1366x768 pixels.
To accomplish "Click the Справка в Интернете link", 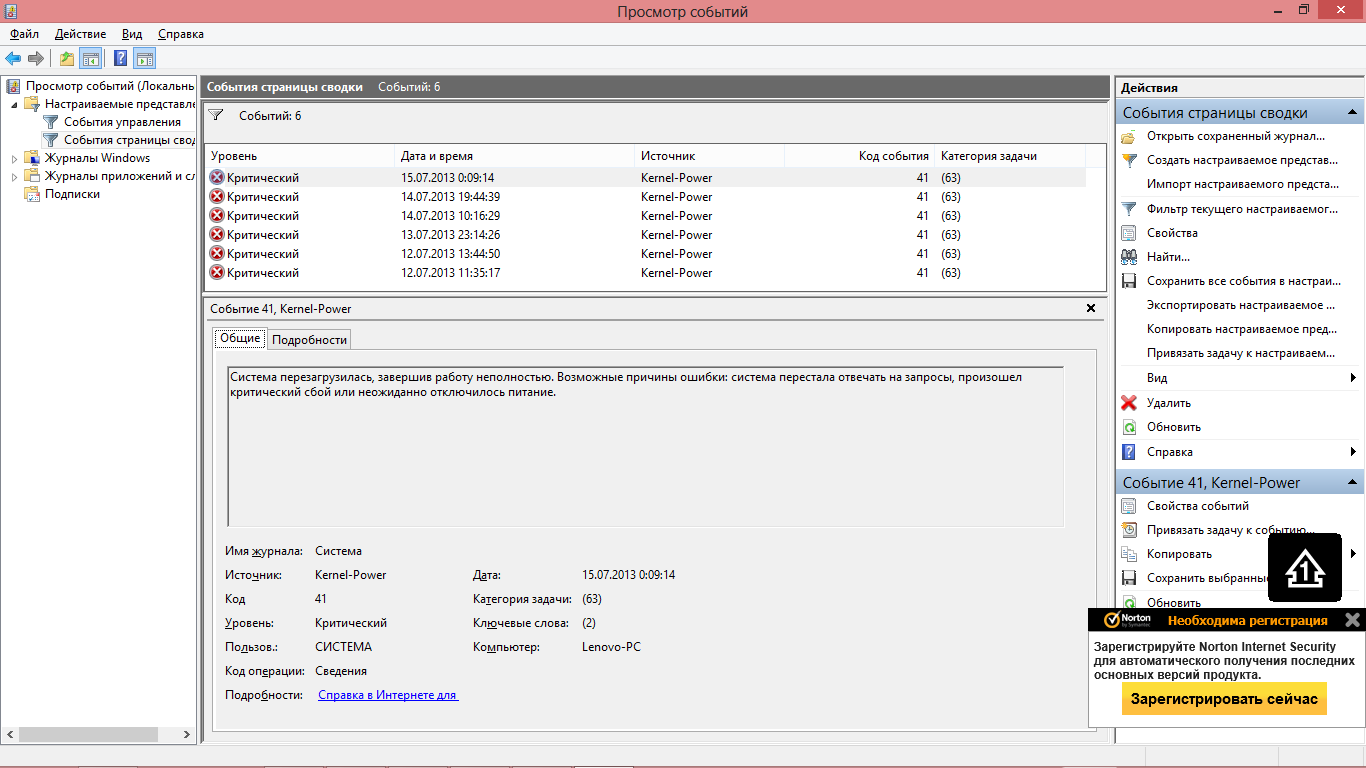I will tap(388, 695).
